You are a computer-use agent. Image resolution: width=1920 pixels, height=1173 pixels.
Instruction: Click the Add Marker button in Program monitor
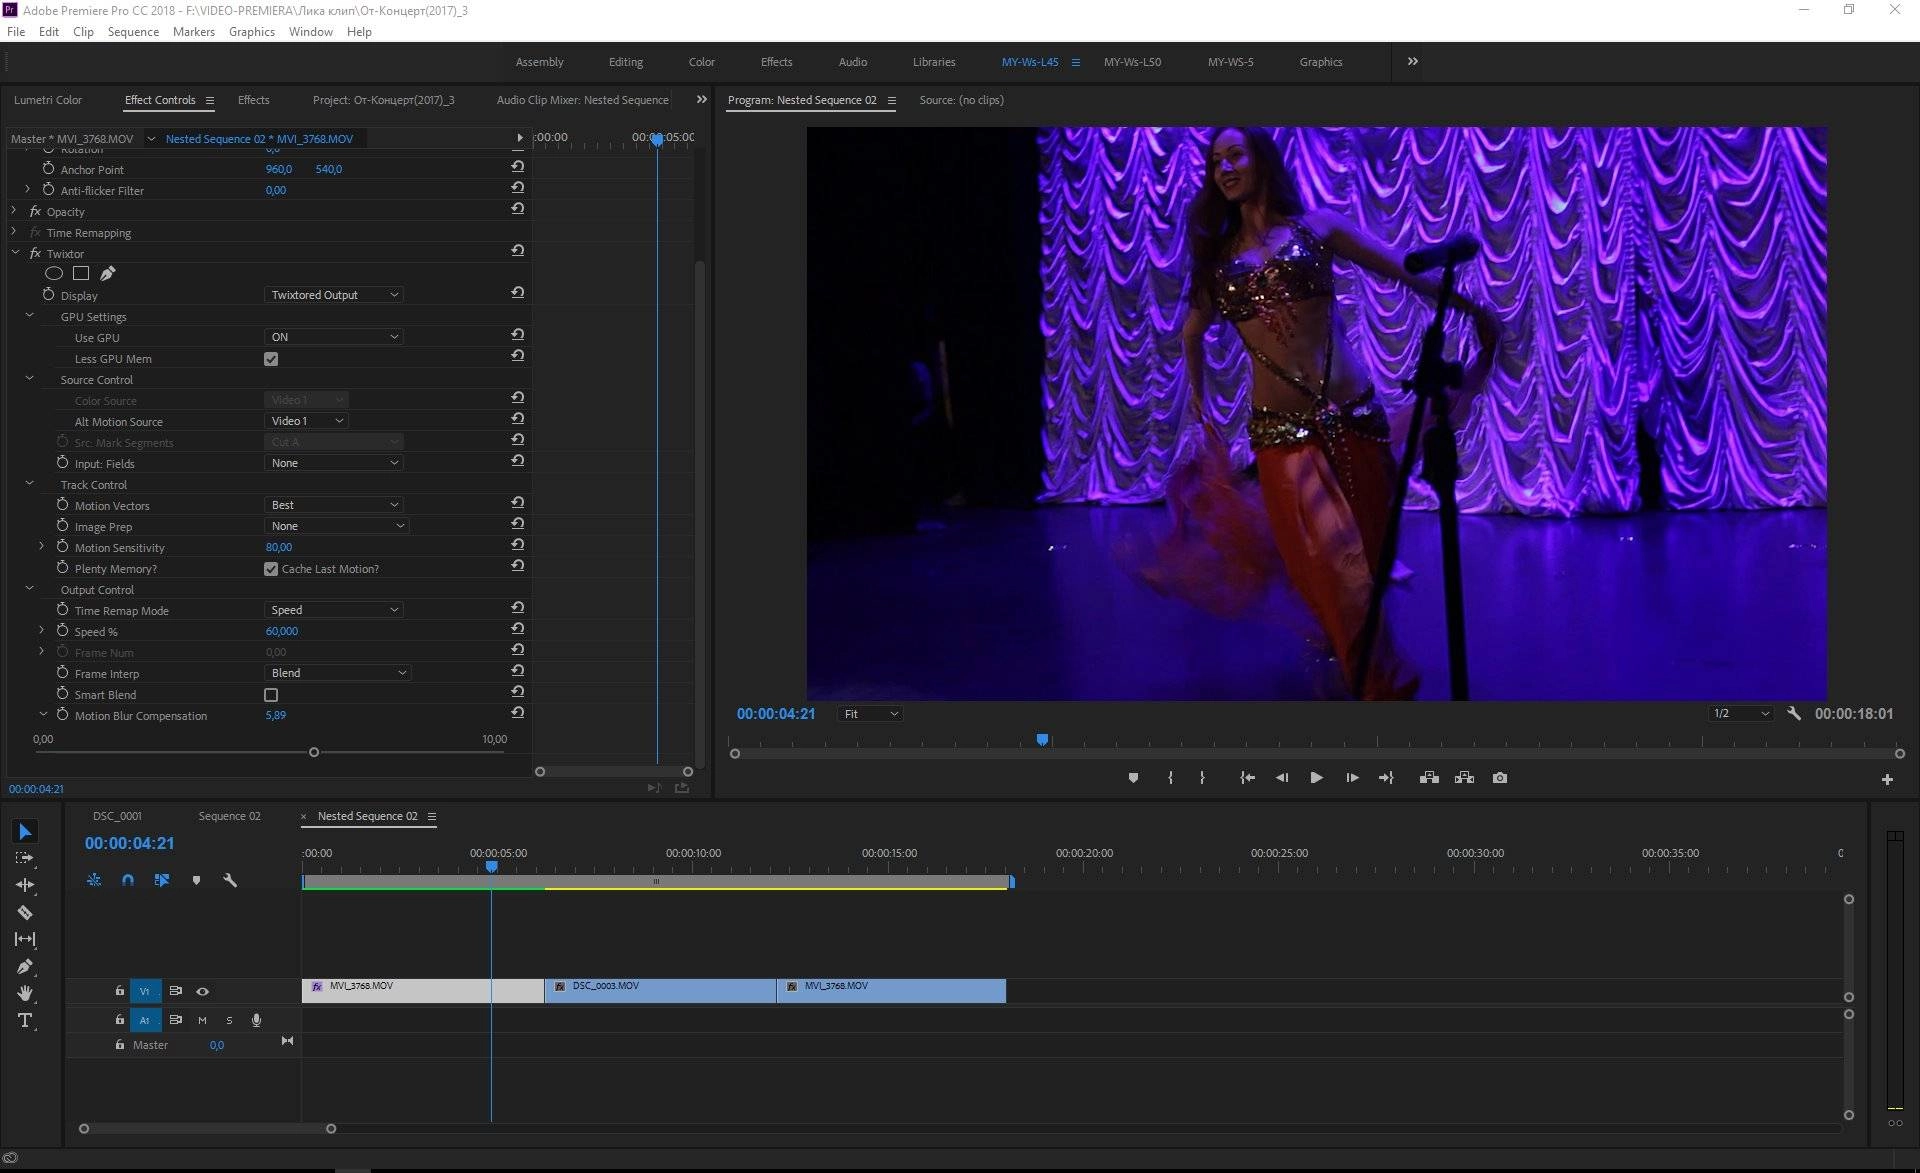pyautogui.click(x=1133, y=778)
